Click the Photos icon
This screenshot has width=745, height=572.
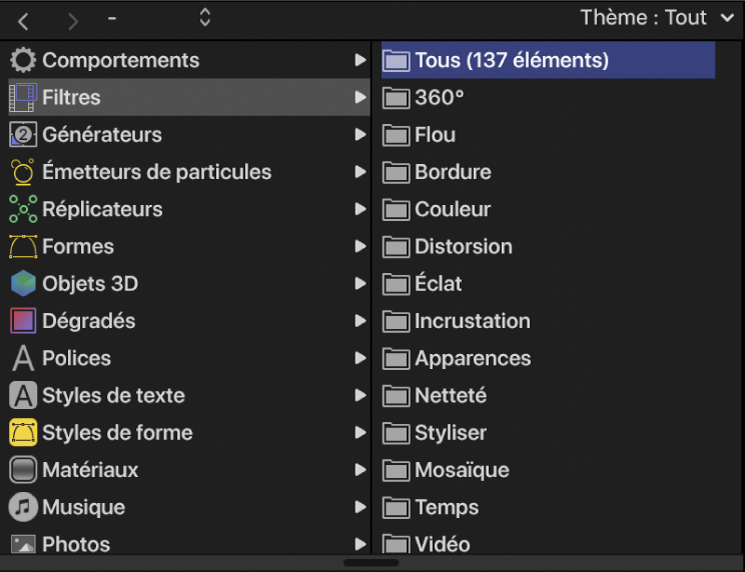coord(23,544)
